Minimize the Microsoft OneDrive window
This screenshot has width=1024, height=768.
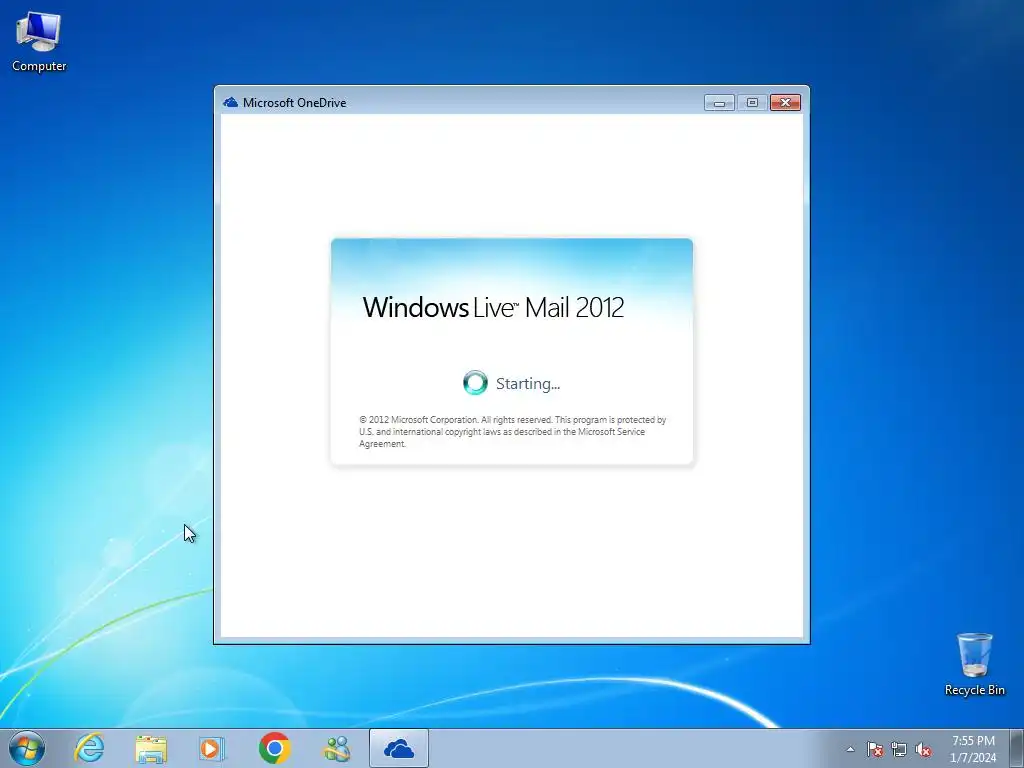click(x=719, y=103)
